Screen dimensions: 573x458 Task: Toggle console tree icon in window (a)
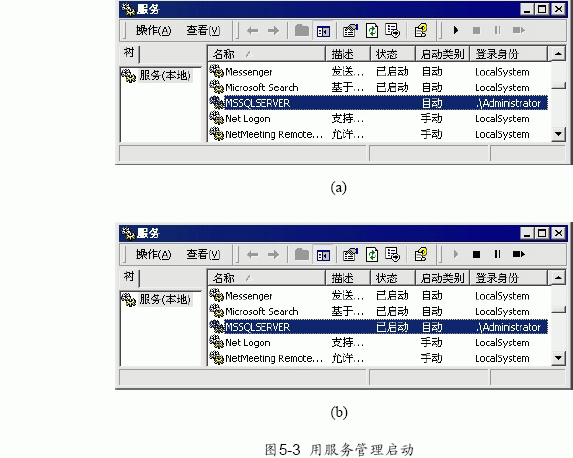pyautogui.click(x=323, y=31)
